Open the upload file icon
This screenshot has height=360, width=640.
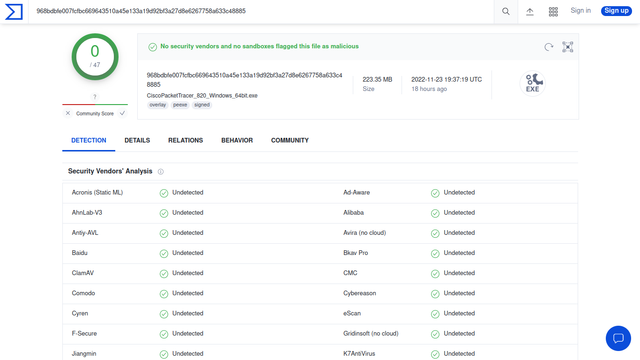click(x=530, y=12)
